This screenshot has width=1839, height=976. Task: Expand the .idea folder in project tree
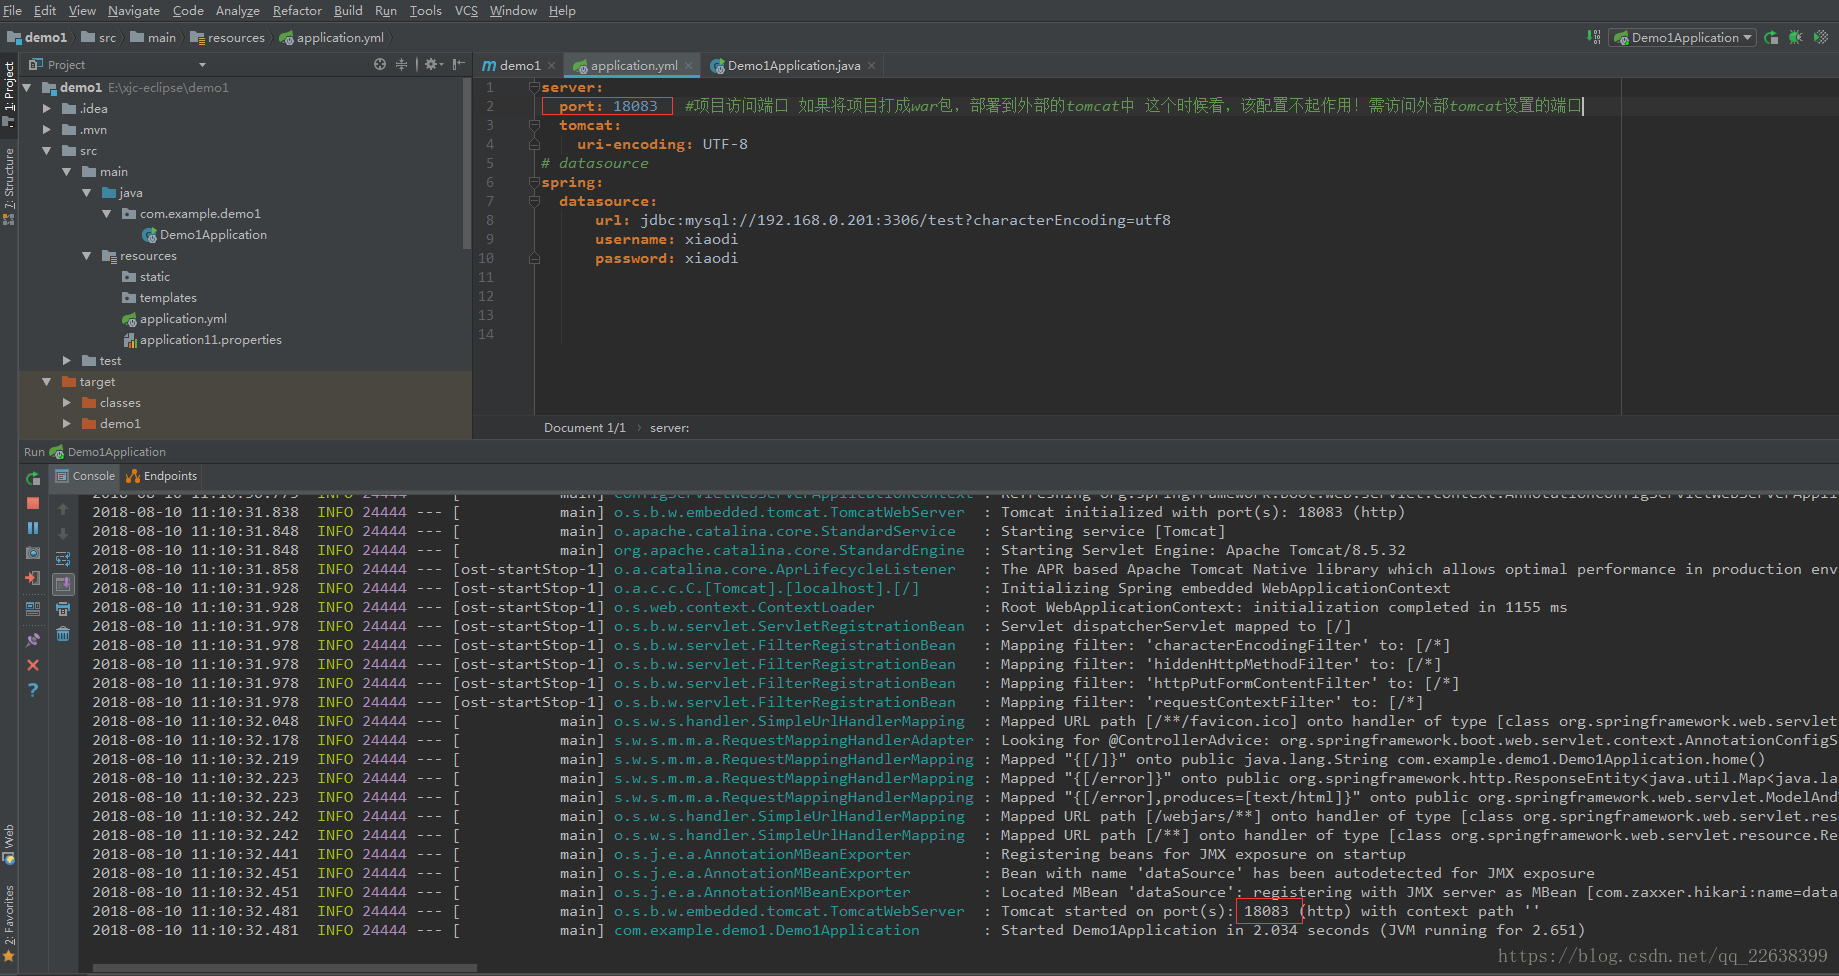pos(47,109)
